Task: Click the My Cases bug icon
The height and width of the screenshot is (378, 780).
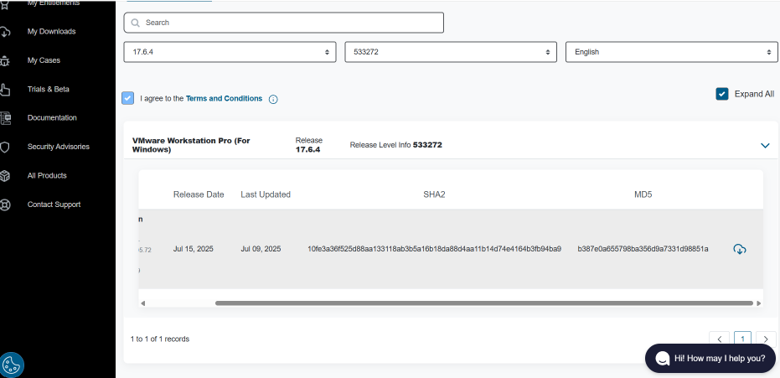Action: click(4, 61)
